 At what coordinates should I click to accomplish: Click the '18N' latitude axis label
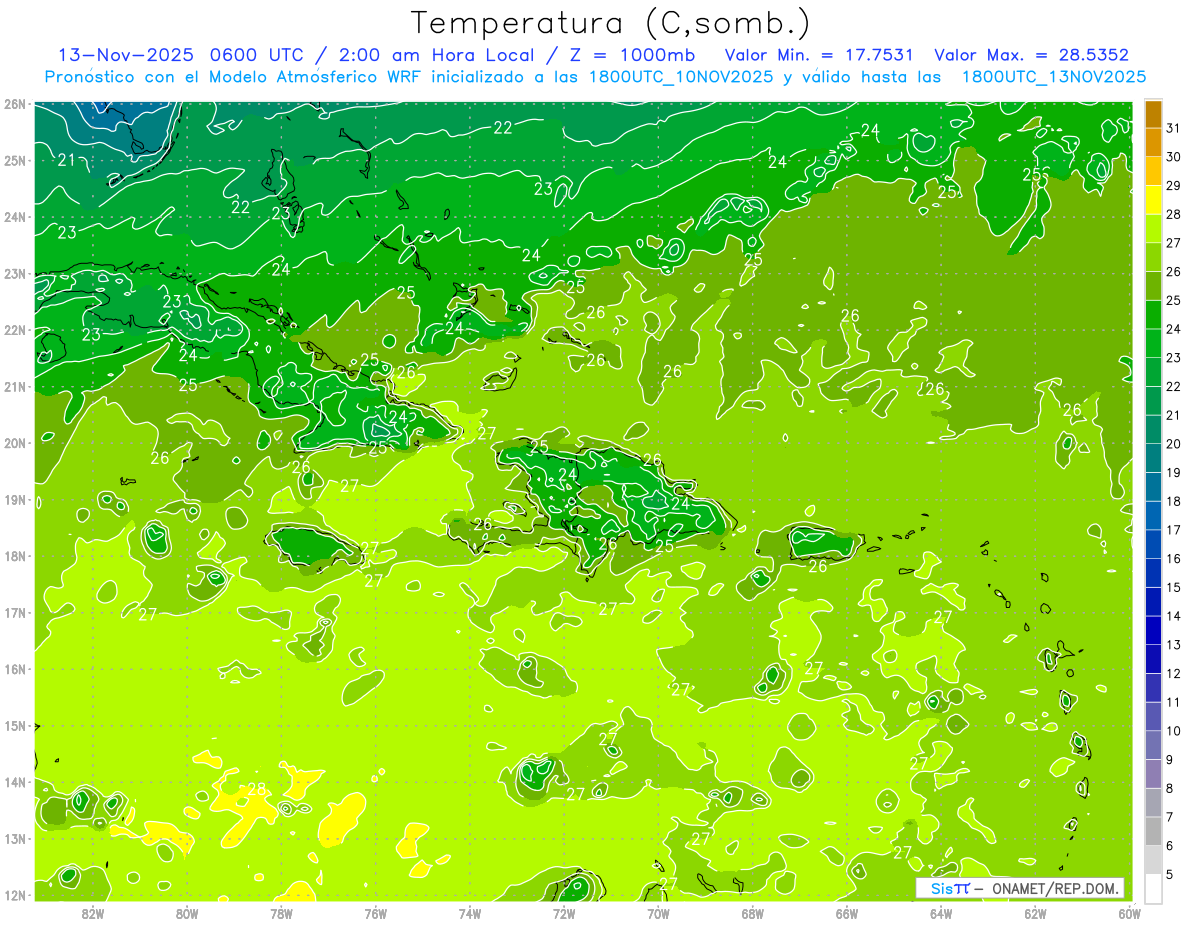[x=15, y=556]
